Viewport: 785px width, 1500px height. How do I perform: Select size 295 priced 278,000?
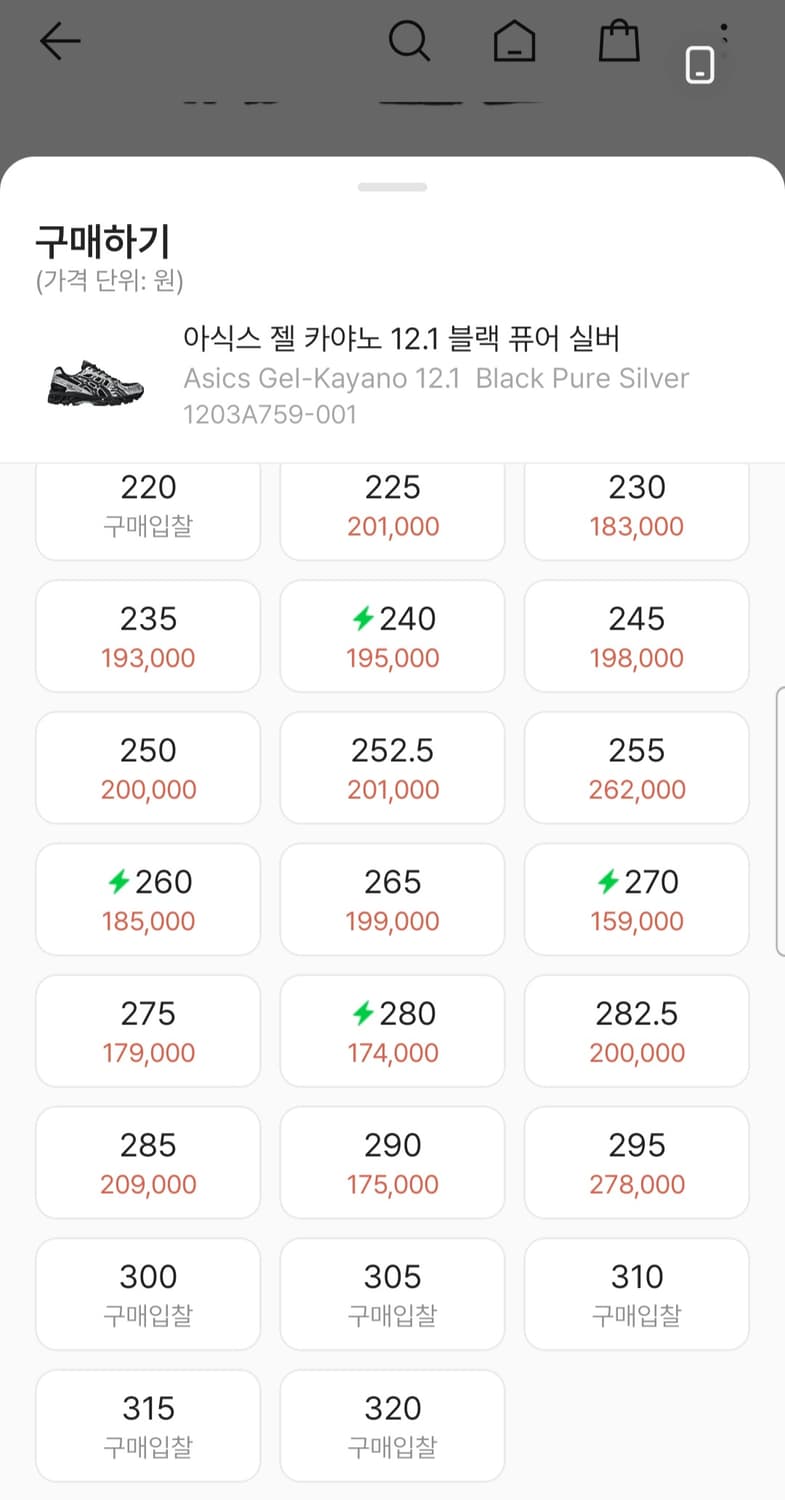click(636, 1163)
